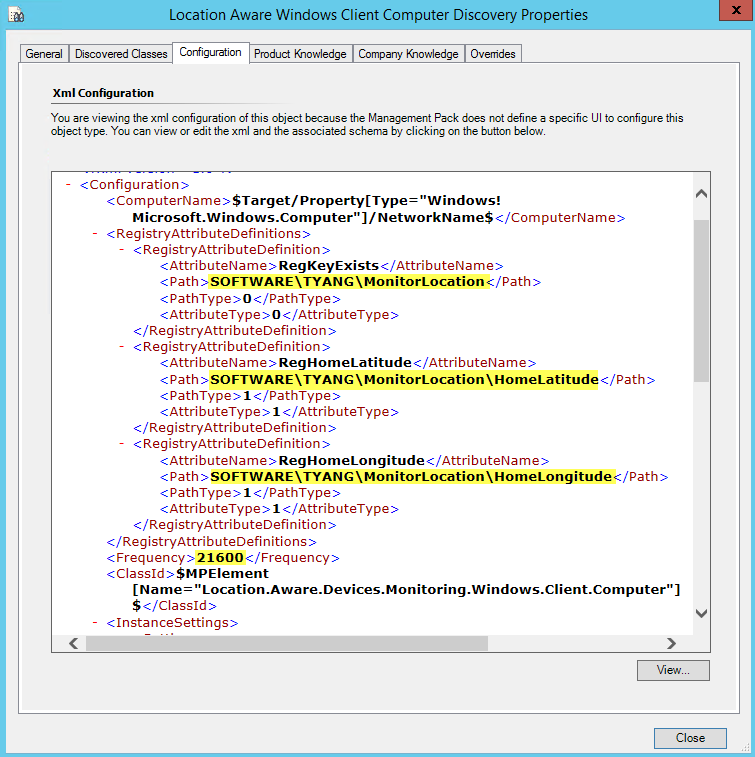
Task: Click the horizontal scrollbar thumb
Action: (x=287, y=643)
